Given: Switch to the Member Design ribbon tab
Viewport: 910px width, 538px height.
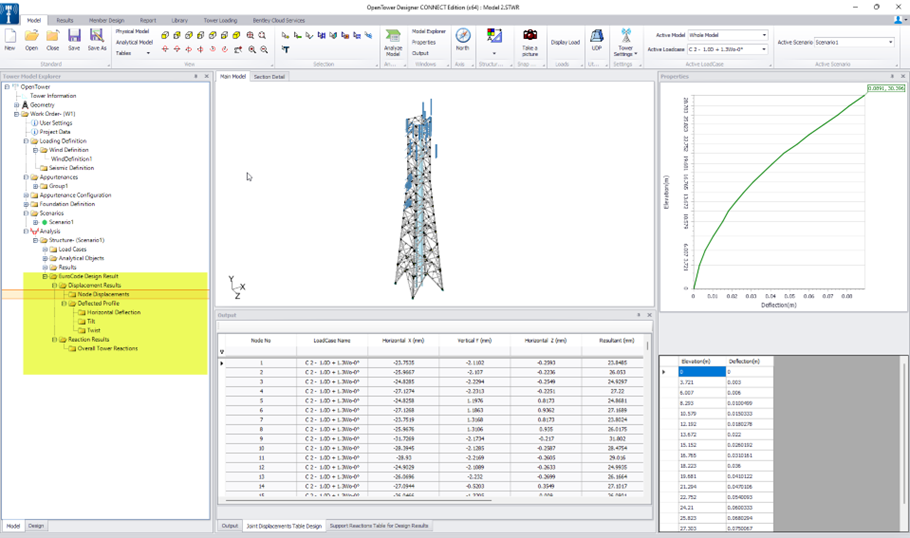Looking at the screenshot, I should (106, 20).
